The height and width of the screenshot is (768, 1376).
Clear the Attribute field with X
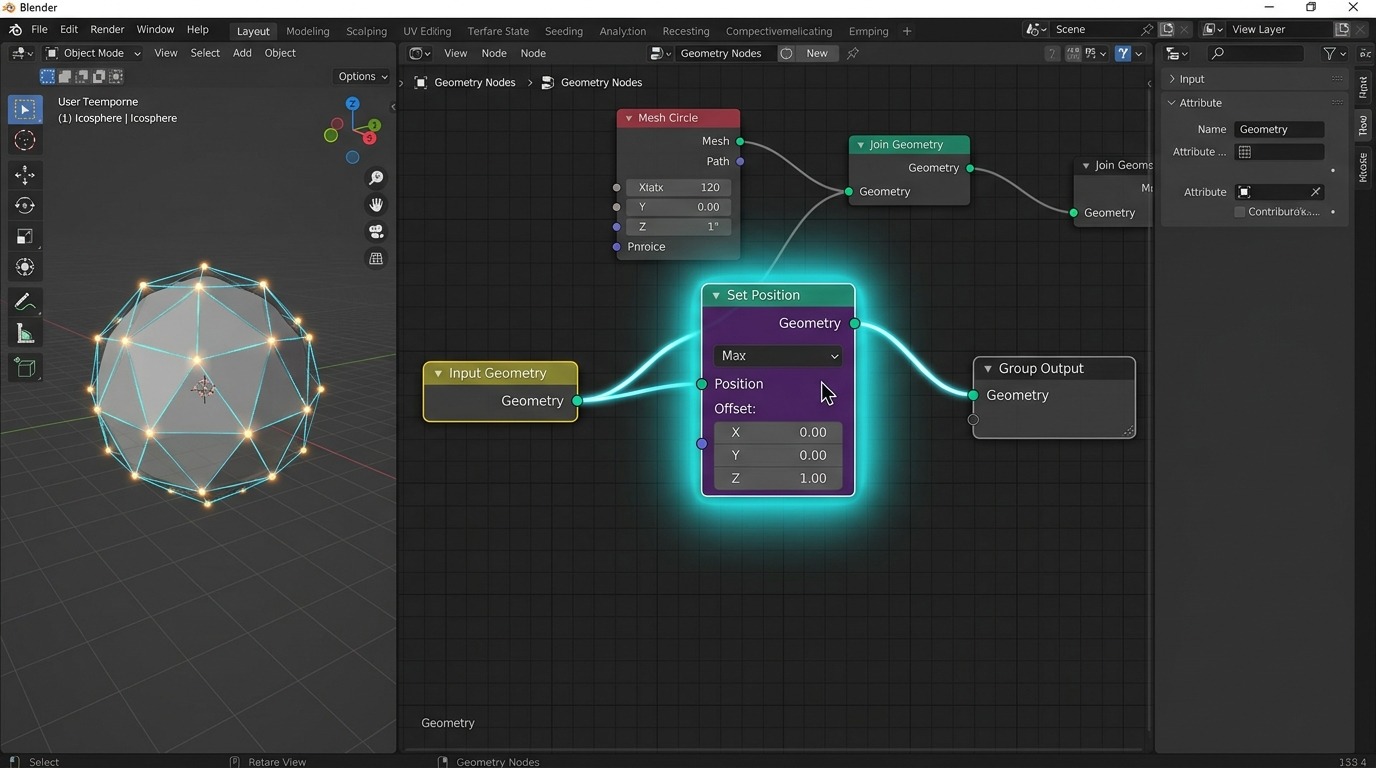1315,192
